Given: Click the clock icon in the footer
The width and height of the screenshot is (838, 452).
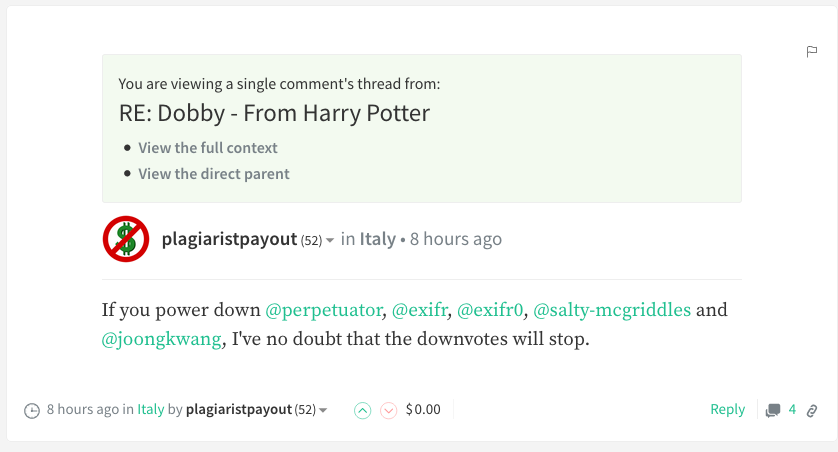Looking at the screenshot, I should coord(32,410).
